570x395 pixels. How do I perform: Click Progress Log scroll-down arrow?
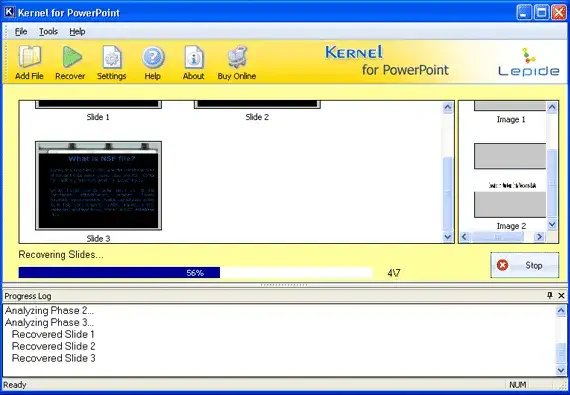pyautogui.click(x=561, y=370)
